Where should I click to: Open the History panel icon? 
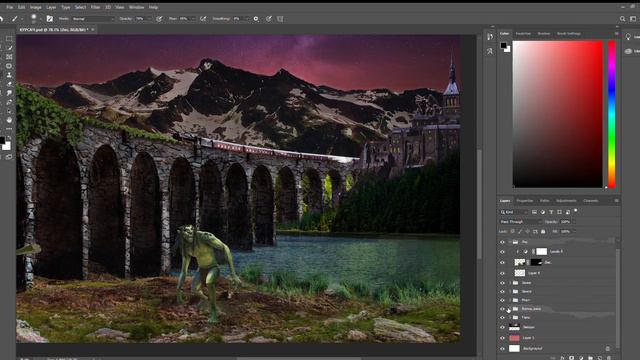(490, 37)
